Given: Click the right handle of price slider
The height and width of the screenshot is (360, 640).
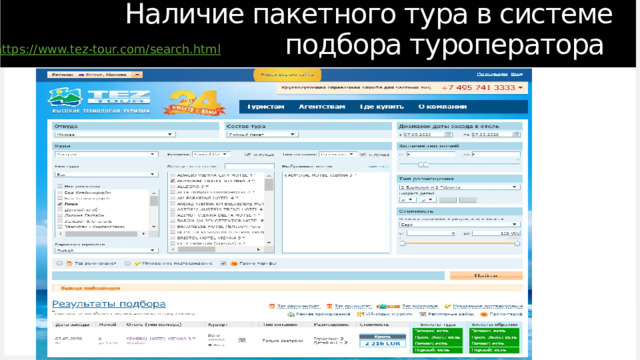Looking at the screenshot, I should click(x=517, y=243).
